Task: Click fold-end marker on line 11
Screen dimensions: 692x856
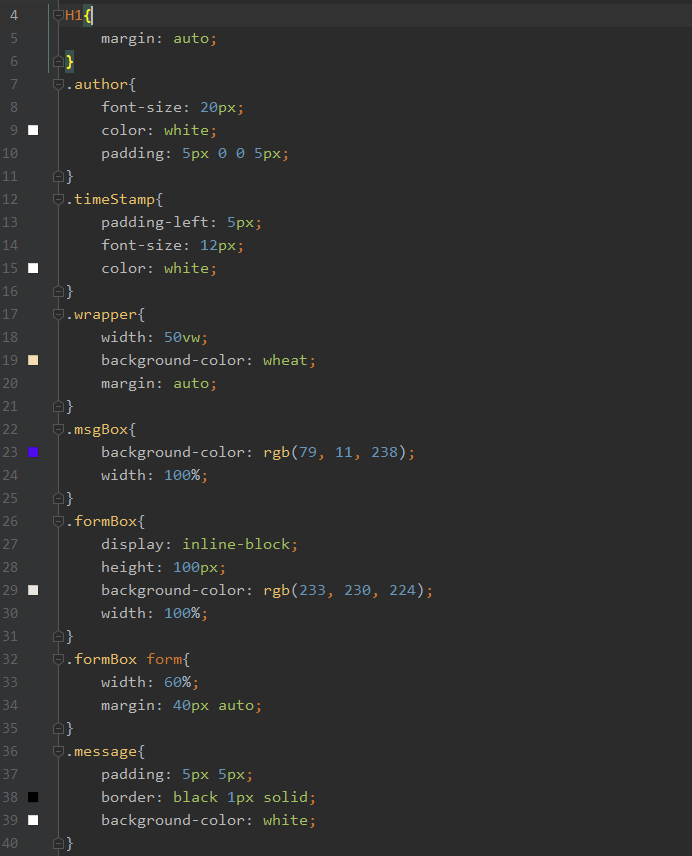Action: (x=58, y=176)
